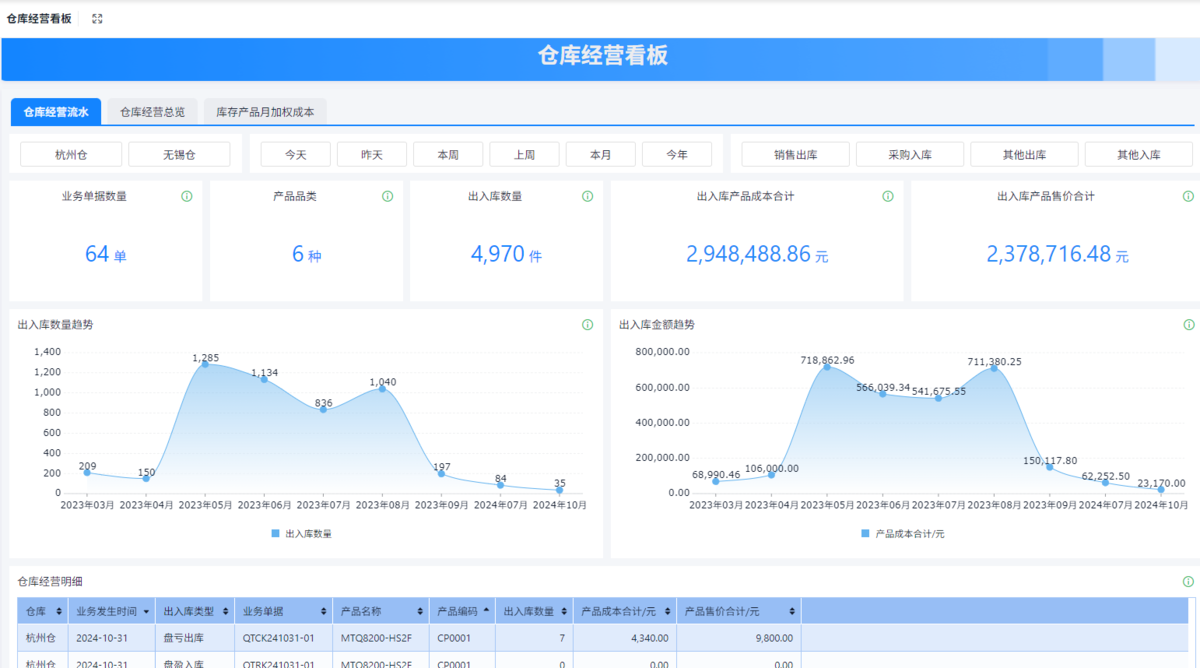1200x668 pixels.
Task: Filter by 本月 time range
Action: pyautogui.click(x=600, y=154)
